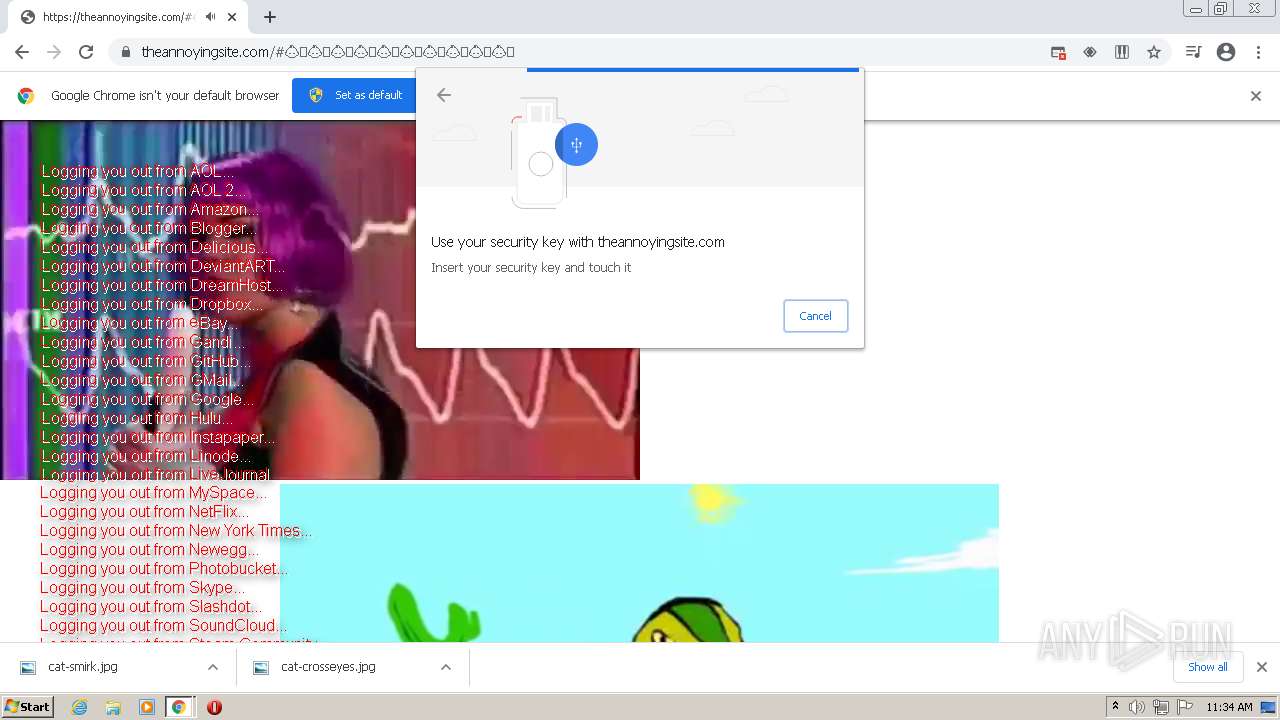Dismiss the default browser infobar
1280x720 pixels.
[x=1256, y=96]
